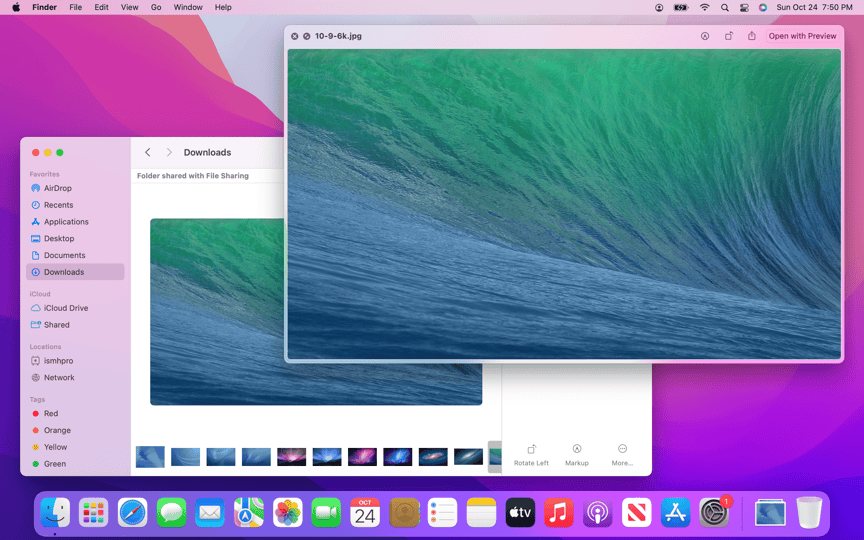The height and width of the screenshot is (540, 864).
Task: Open Safari in the Dock
Action: (132, 512)
